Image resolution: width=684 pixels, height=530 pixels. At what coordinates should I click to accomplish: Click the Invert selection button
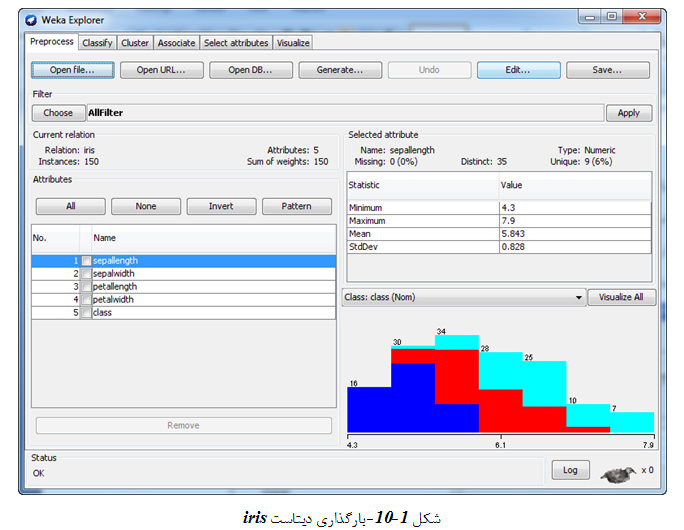pyautogui.click(x=221, y=206)
